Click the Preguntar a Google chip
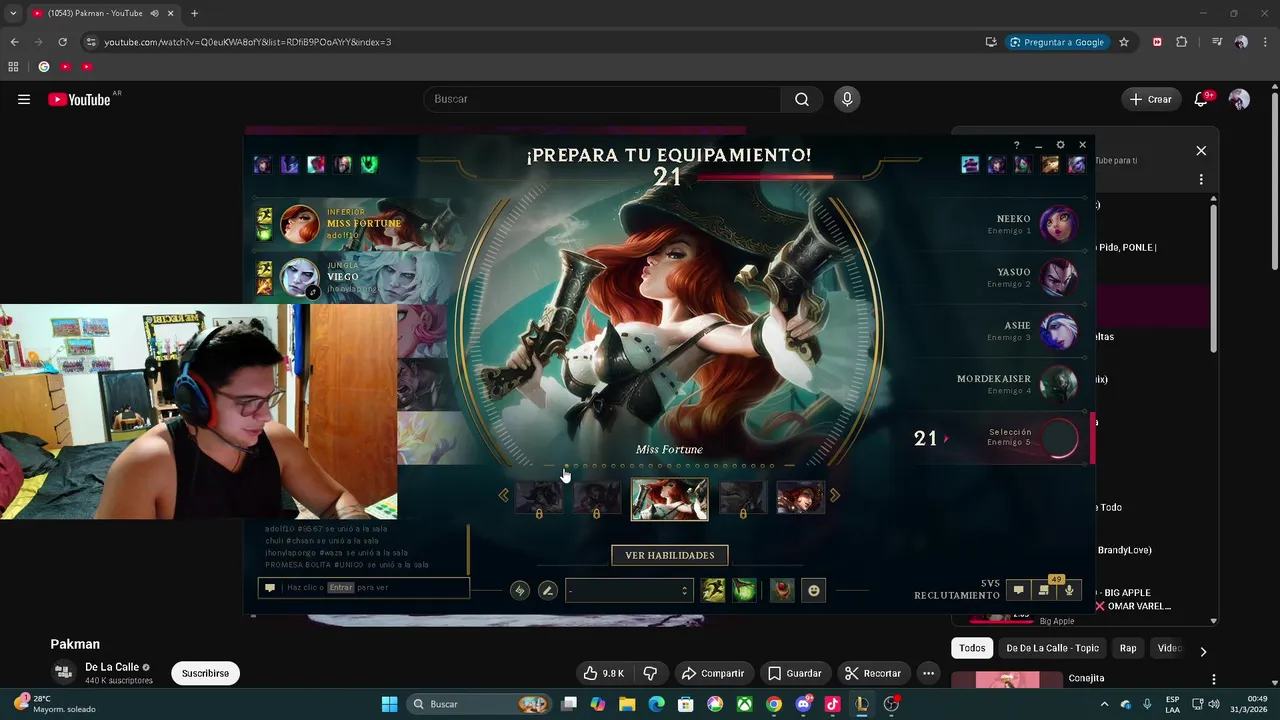Image resolution: width=1280 pixels, height=720 pixels. coord(1057,42)
